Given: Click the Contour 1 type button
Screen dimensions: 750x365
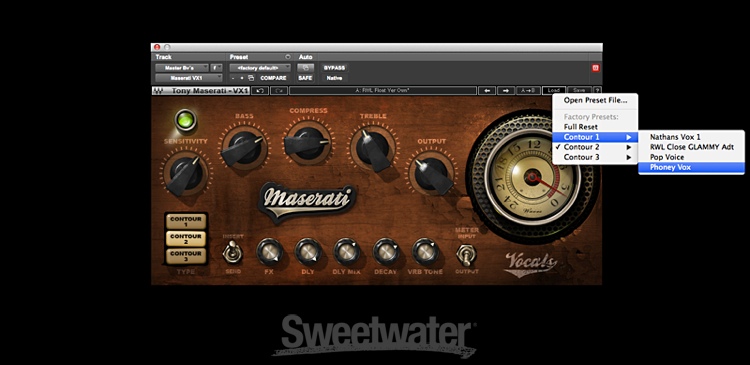Looking at the screenshot, I should pyautogui.click(x=186, y=221).
